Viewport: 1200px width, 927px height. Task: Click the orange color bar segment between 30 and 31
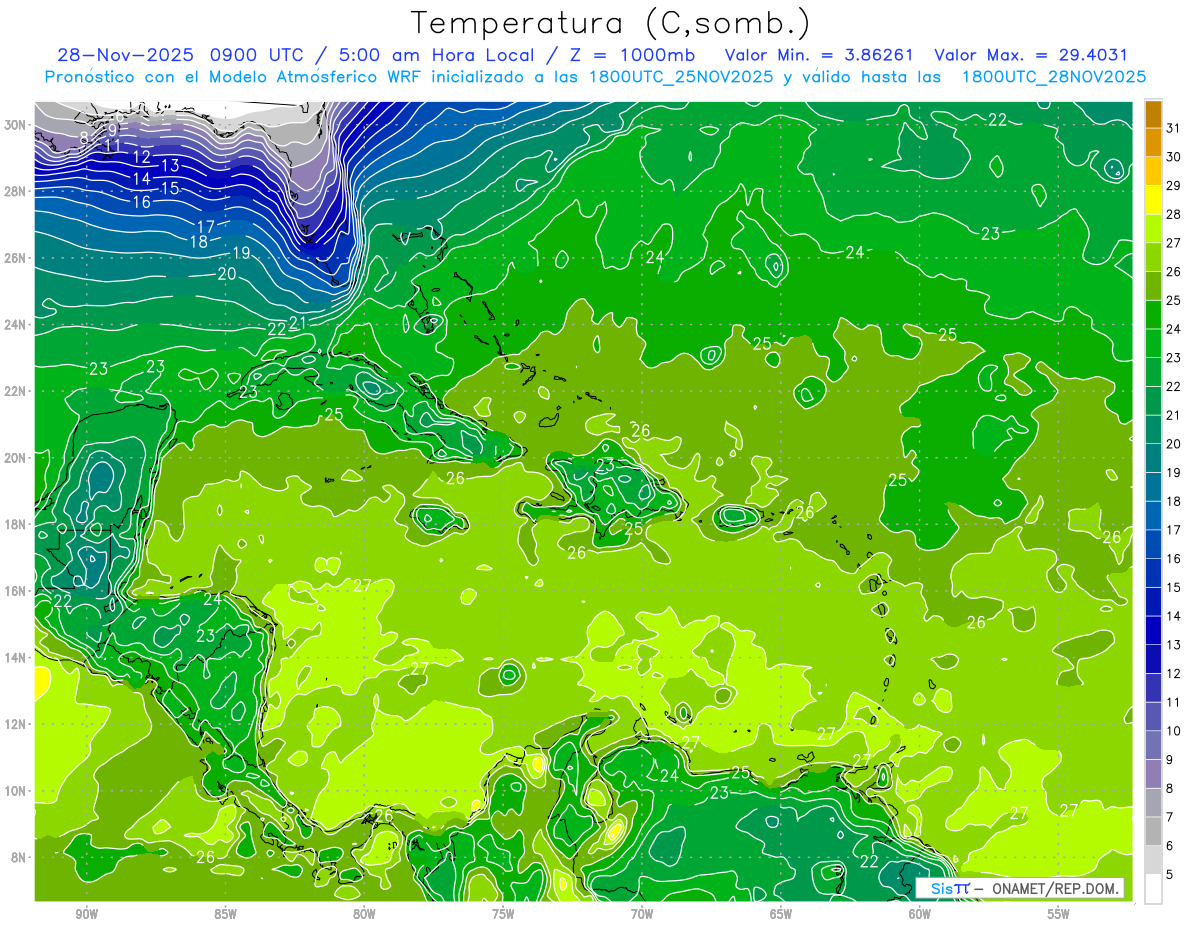(1153, 142)
